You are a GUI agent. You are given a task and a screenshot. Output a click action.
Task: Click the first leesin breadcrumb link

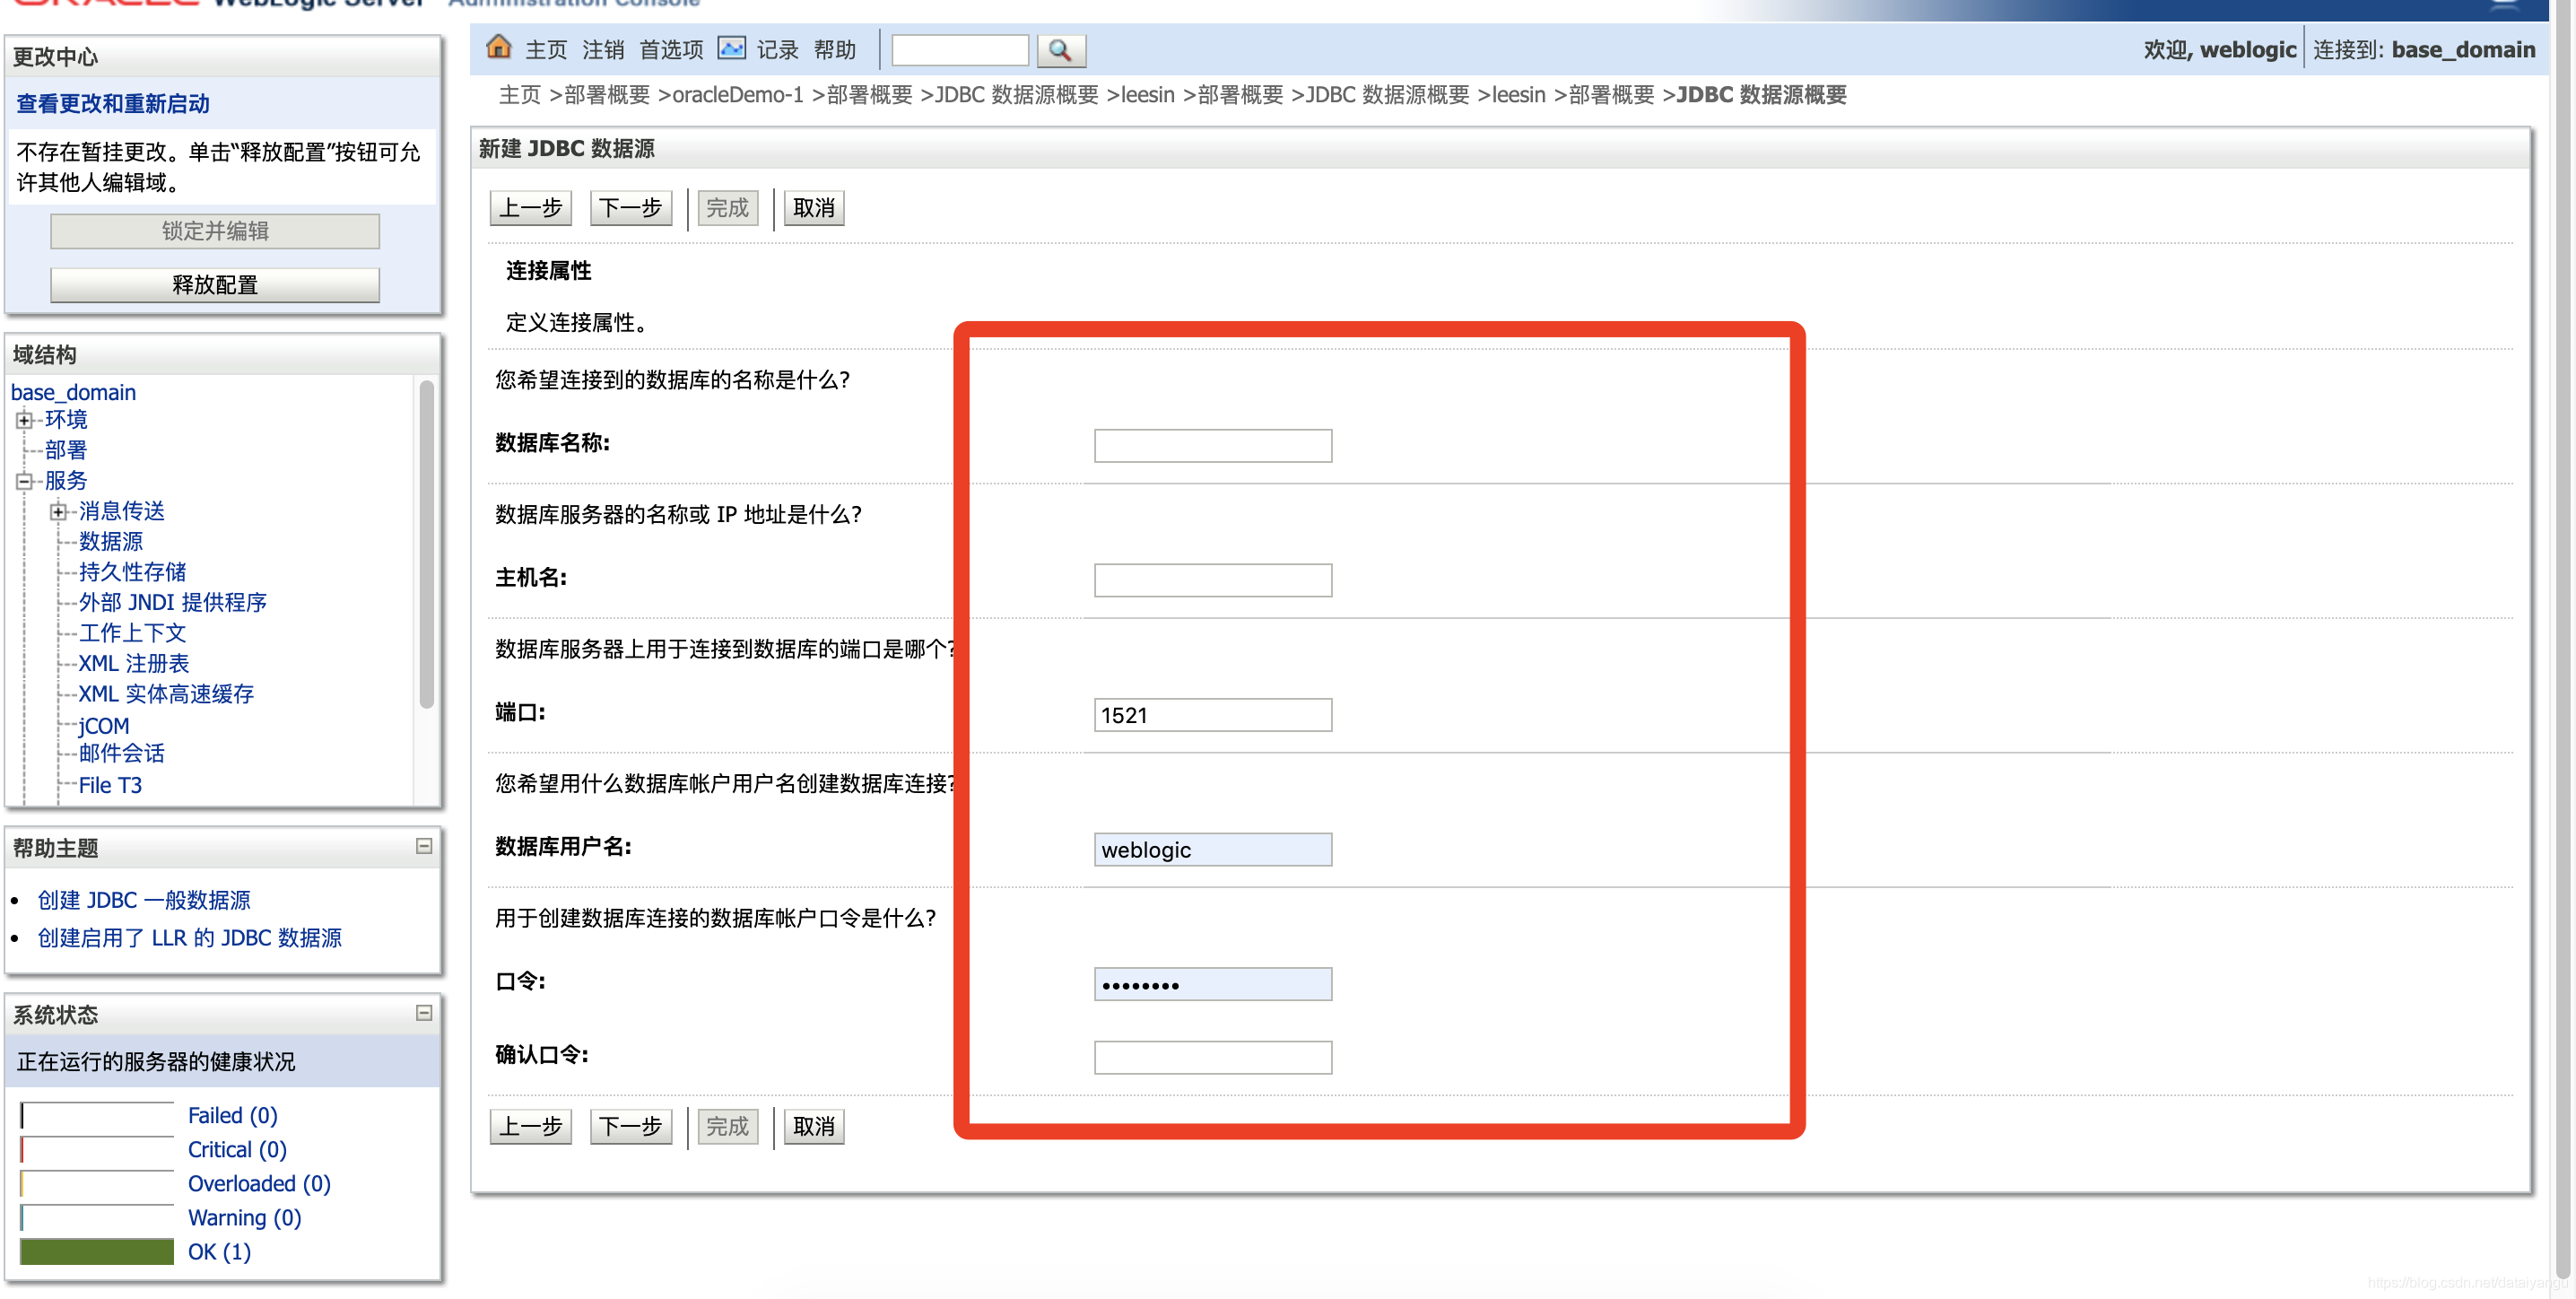pos(1147,95)
